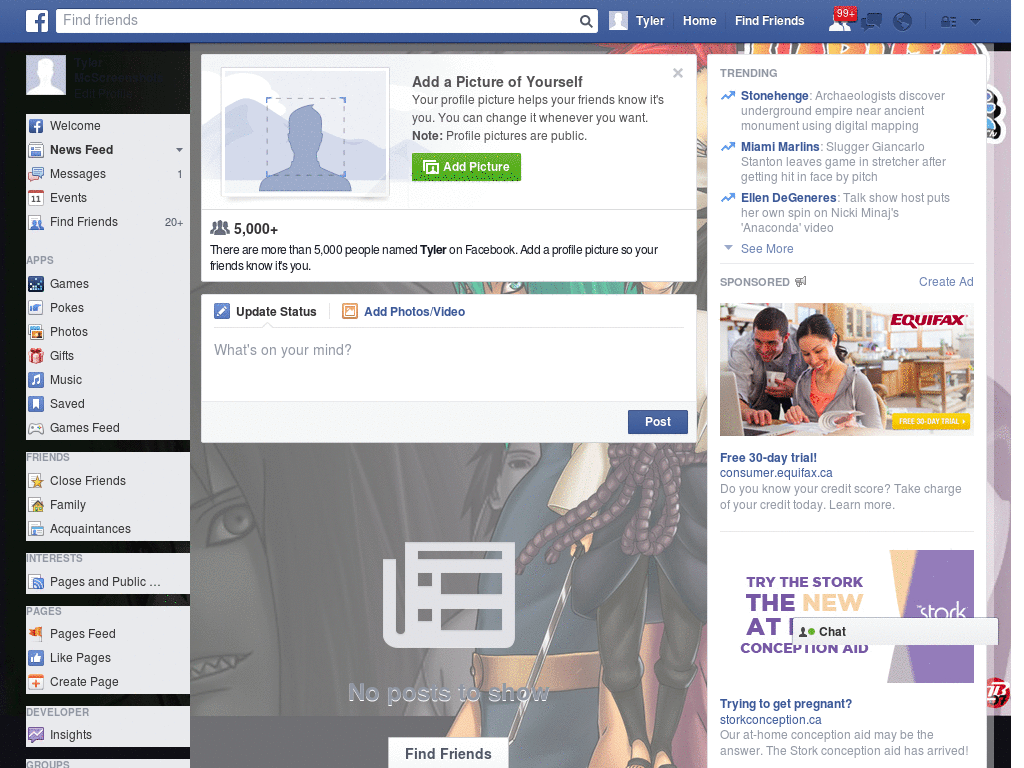Open the Saved bookmark icon
The image size is (1024, 768).
tap(36, 404)
